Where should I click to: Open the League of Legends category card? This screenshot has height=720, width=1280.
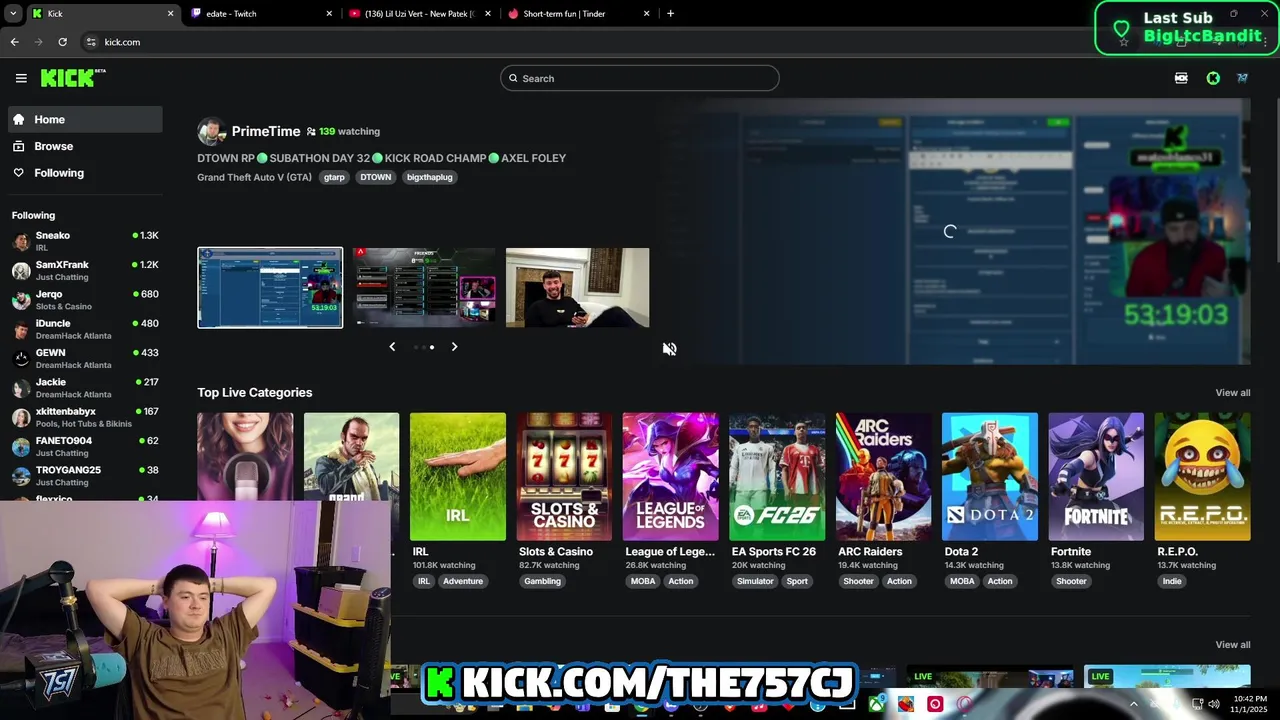coord(670,477)
